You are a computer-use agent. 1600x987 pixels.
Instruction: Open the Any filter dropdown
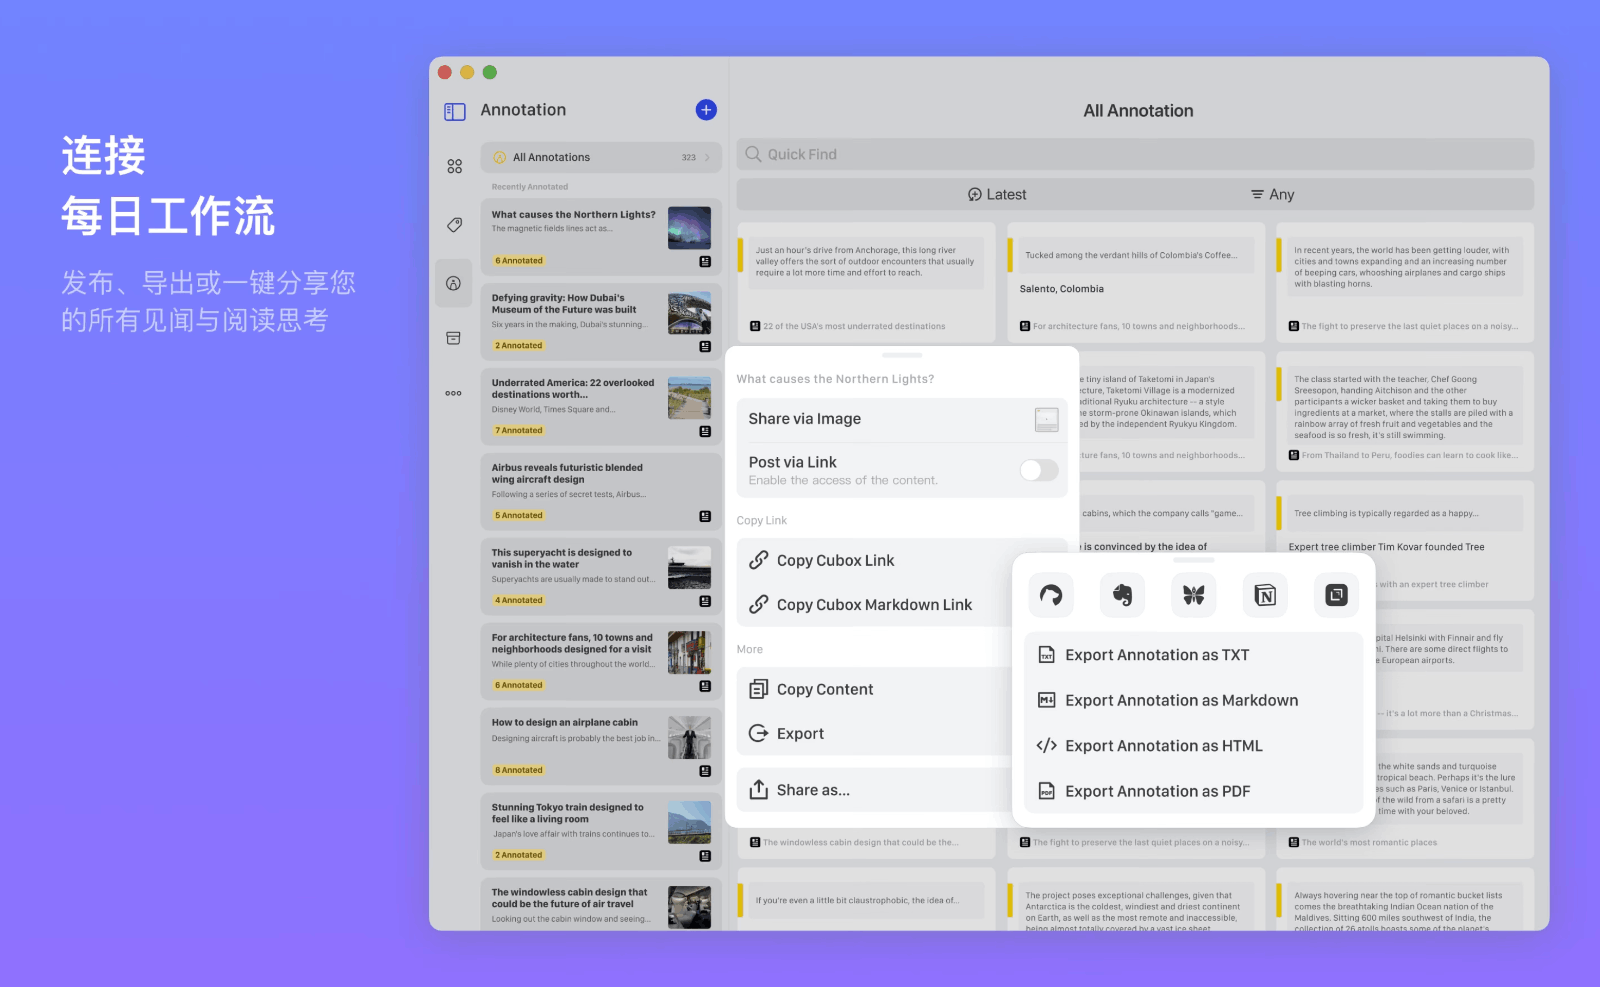(1272, 195)
